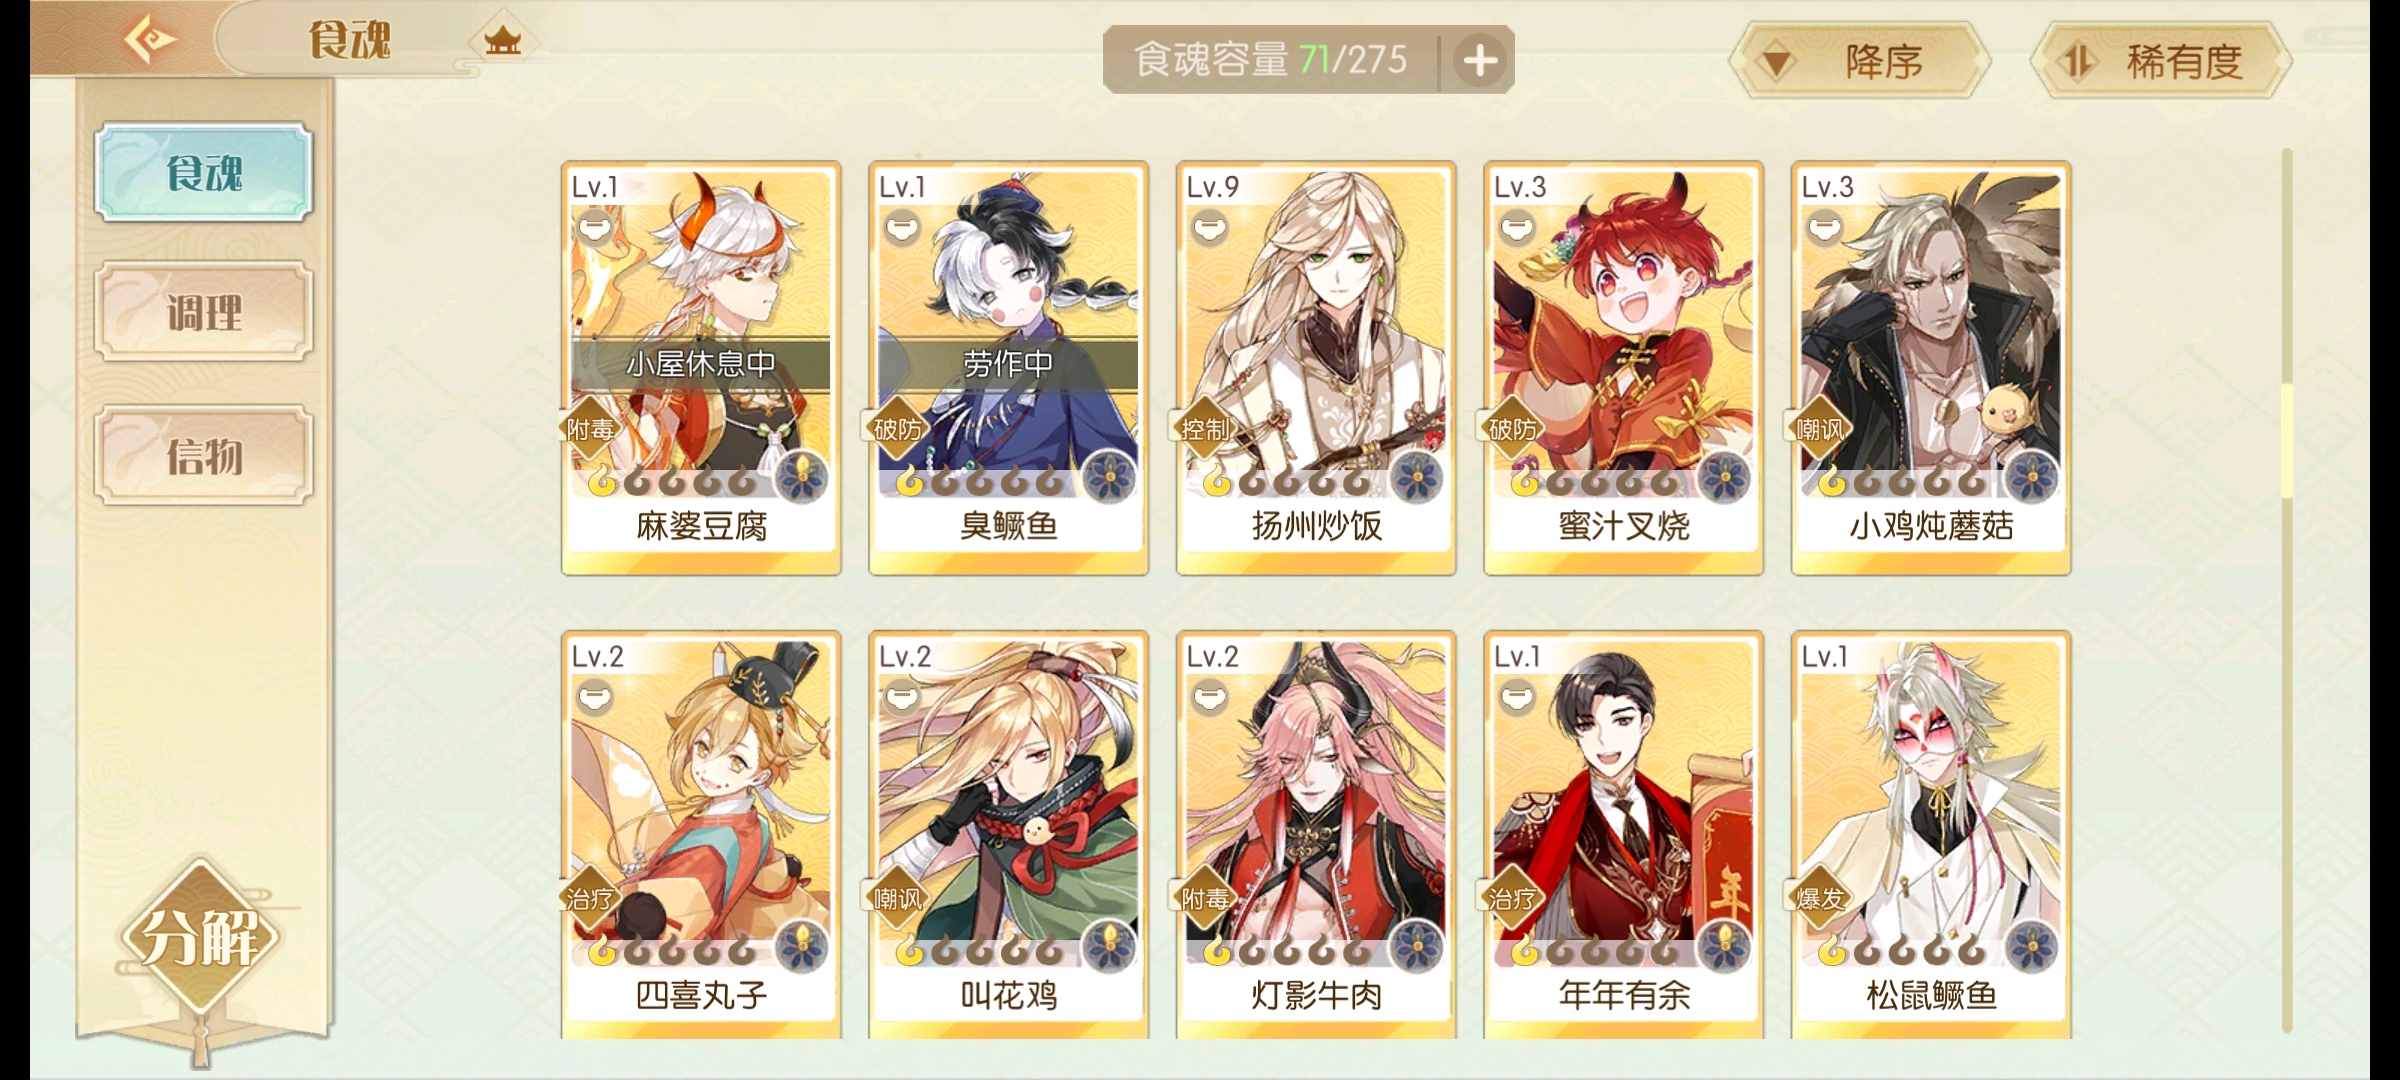2400x1080 pixels.
Task: Switch to the 食魂 tab
Action: point(204,172)
